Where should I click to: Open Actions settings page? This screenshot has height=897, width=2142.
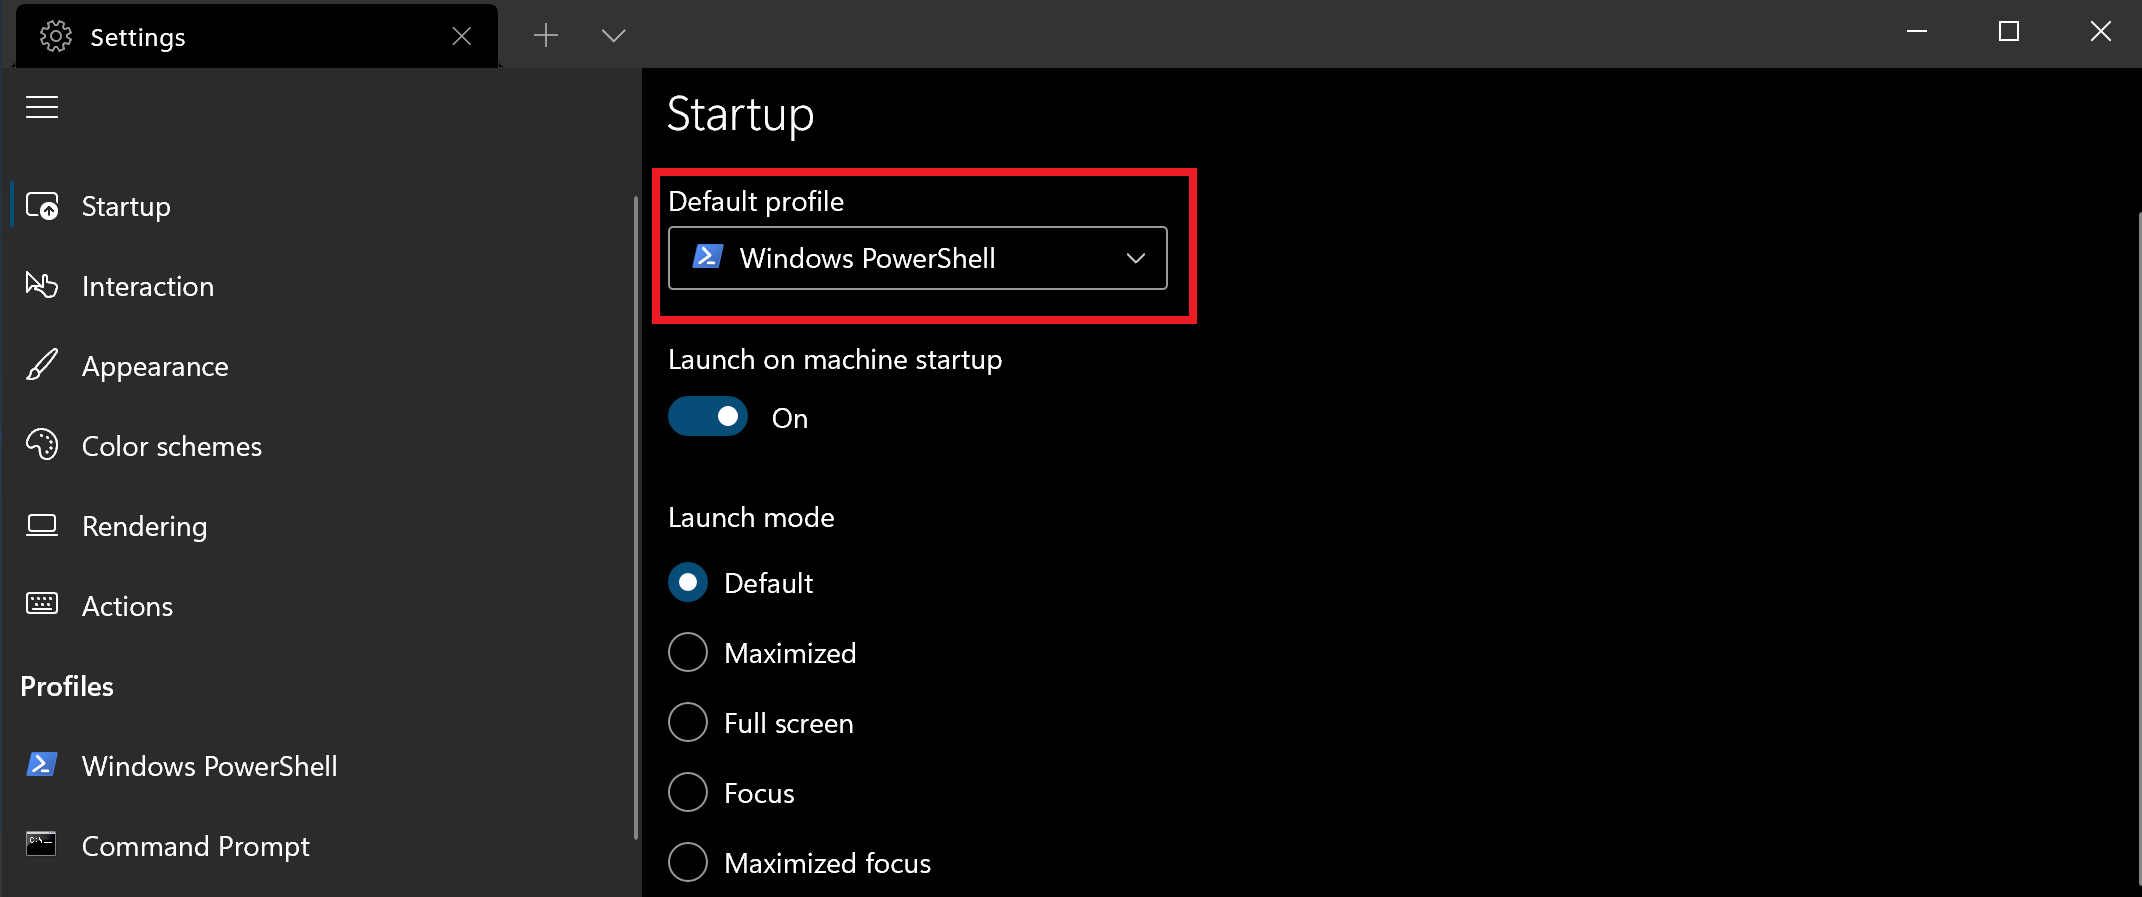coord(320,606)
